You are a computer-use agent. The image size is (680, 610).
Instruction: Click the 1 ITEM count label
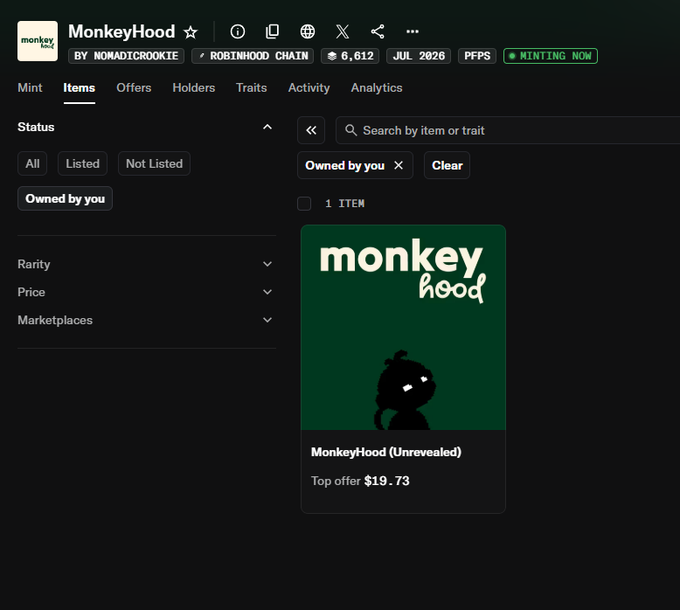click(345, 203)
